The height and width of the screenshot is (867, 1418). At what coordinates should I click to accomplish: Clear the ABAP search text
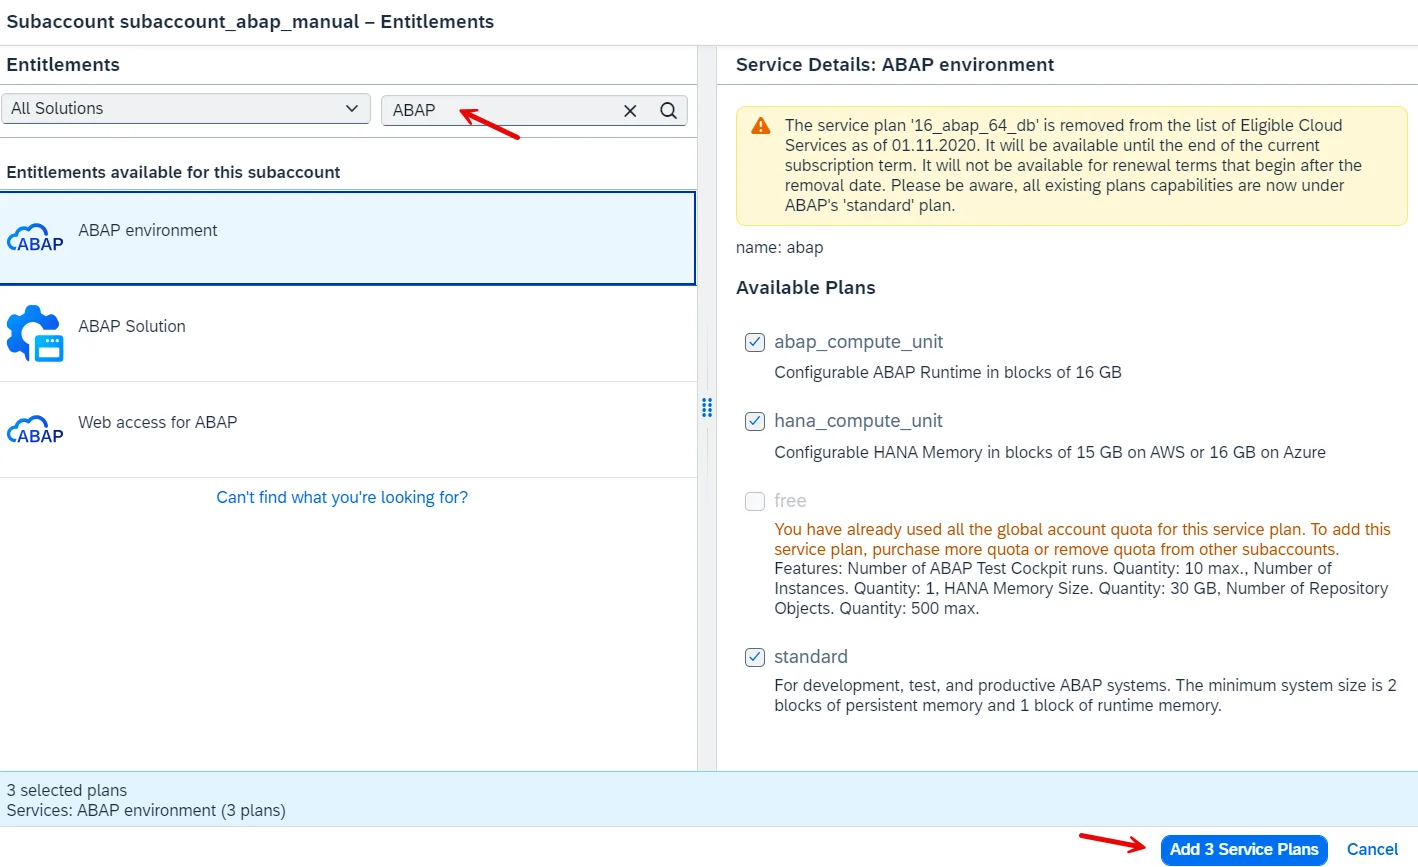point(630,110)
